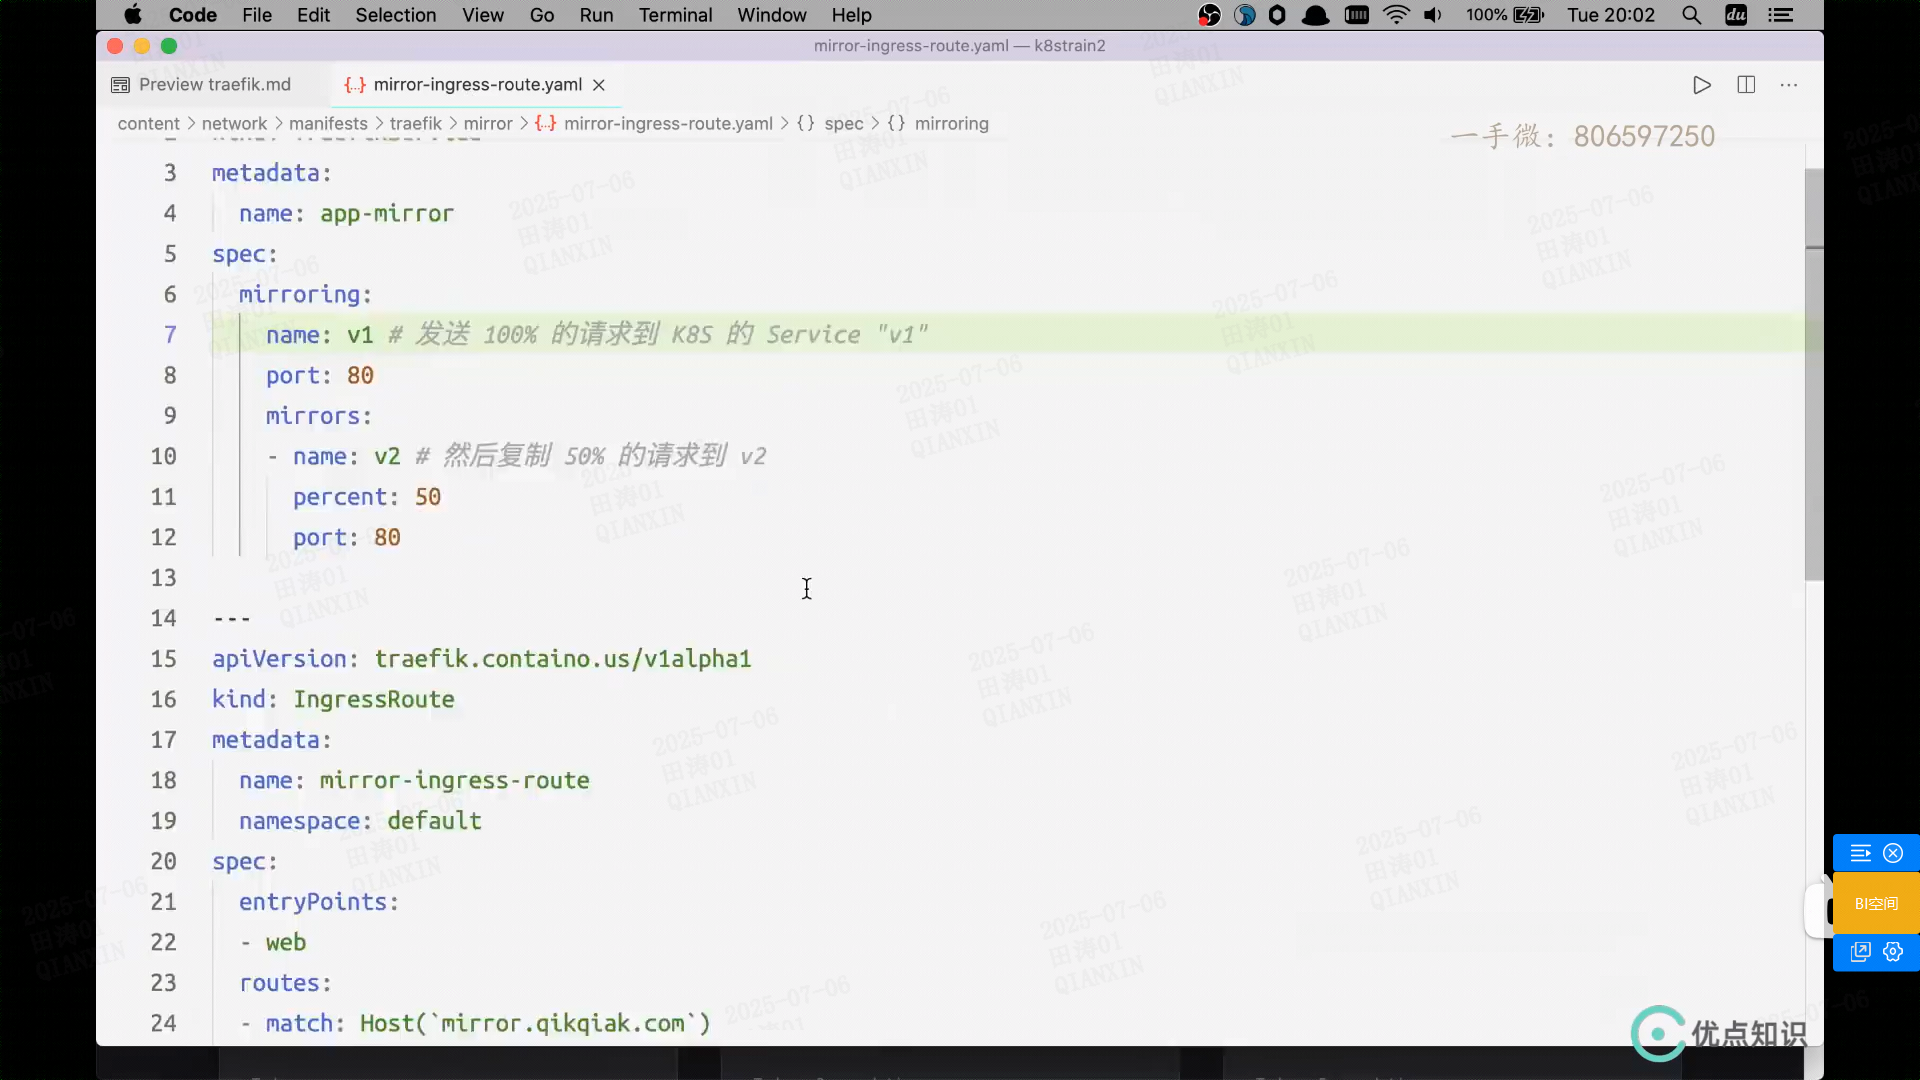The width and height of the screenshot is (1920, 1080).
Task: Open the Control Center list icon
Action: (1781, 15)
